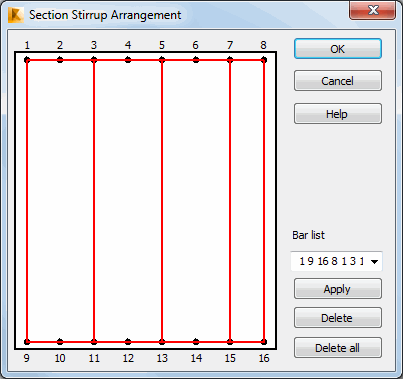Click bar point 6 on top row

196,60
